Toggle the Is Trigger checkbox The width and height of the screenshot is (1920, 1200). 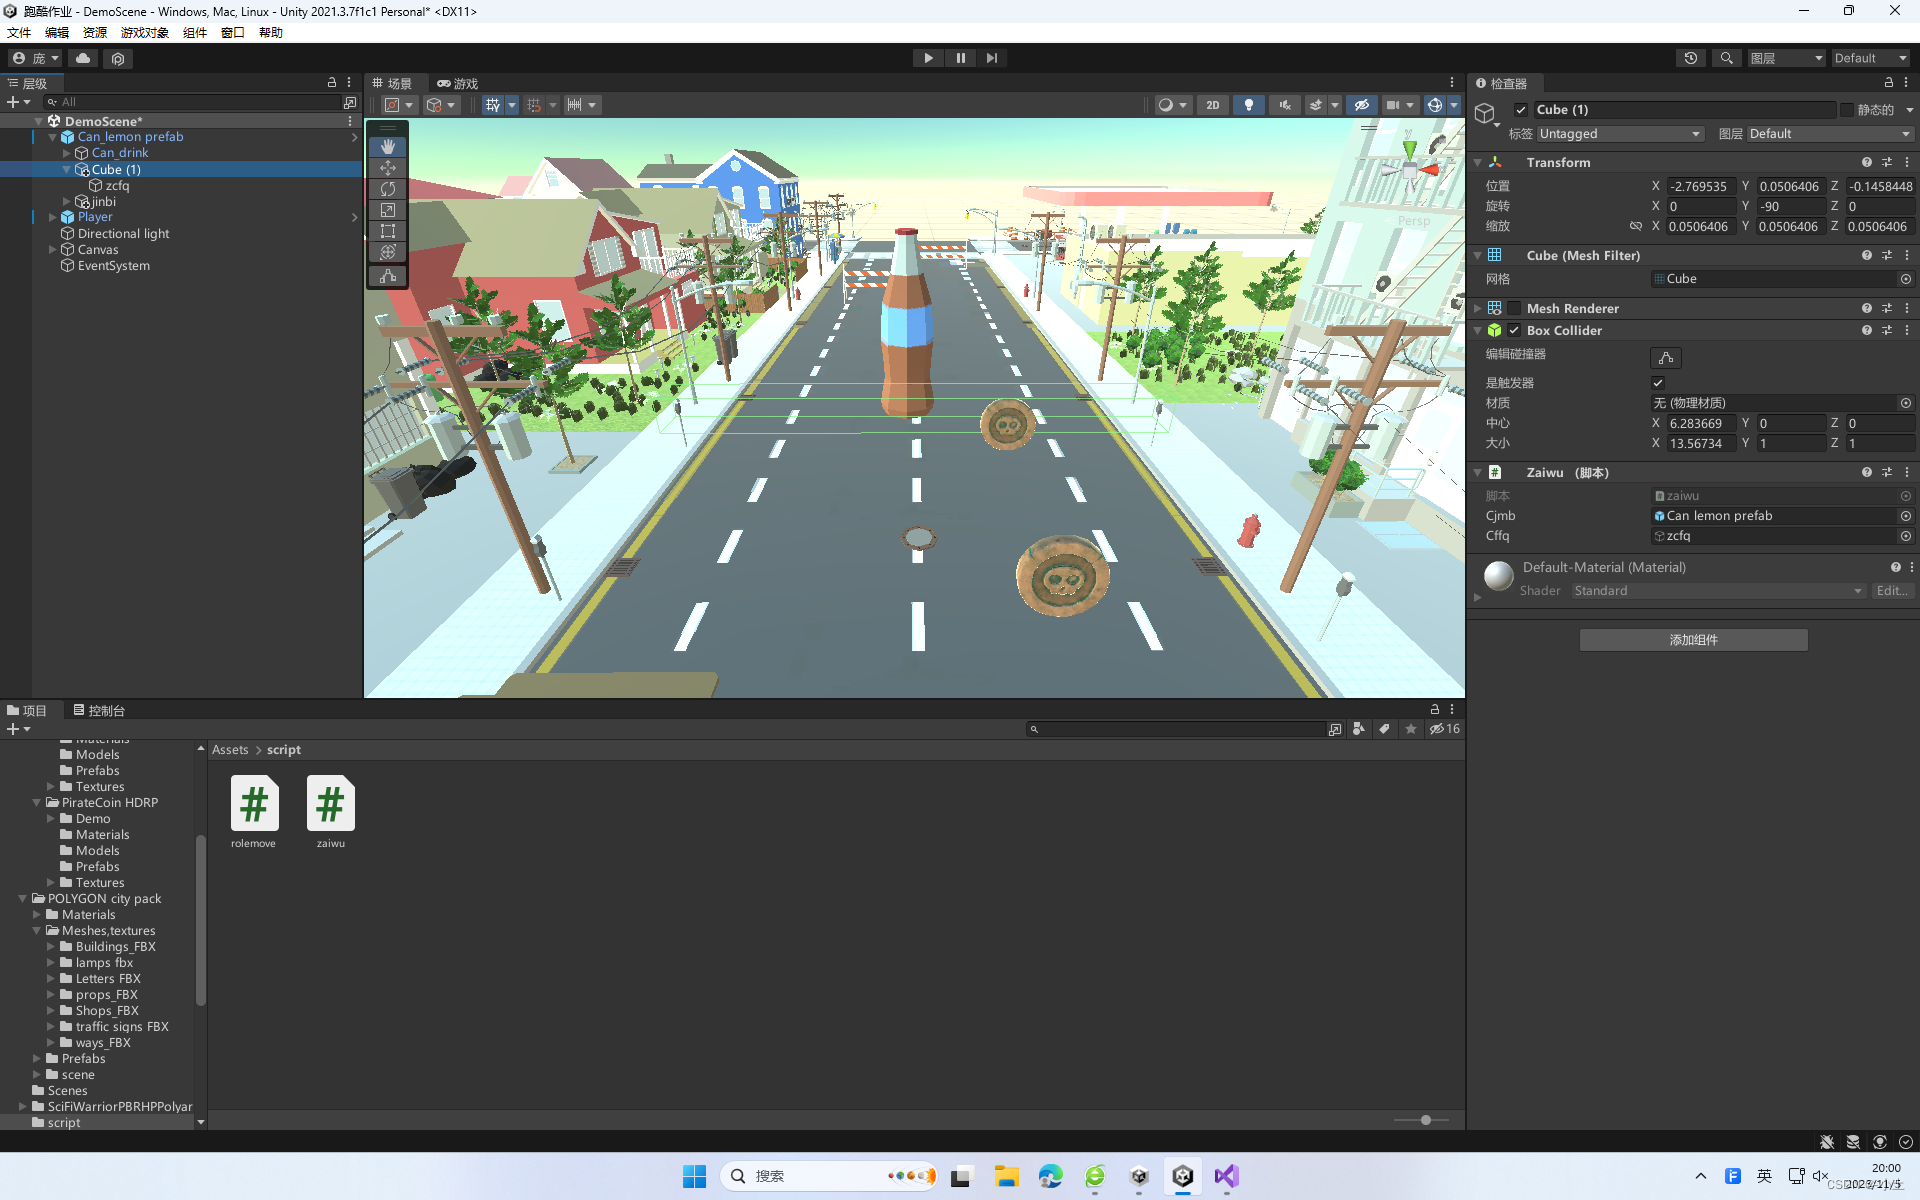click(1658, 383)
